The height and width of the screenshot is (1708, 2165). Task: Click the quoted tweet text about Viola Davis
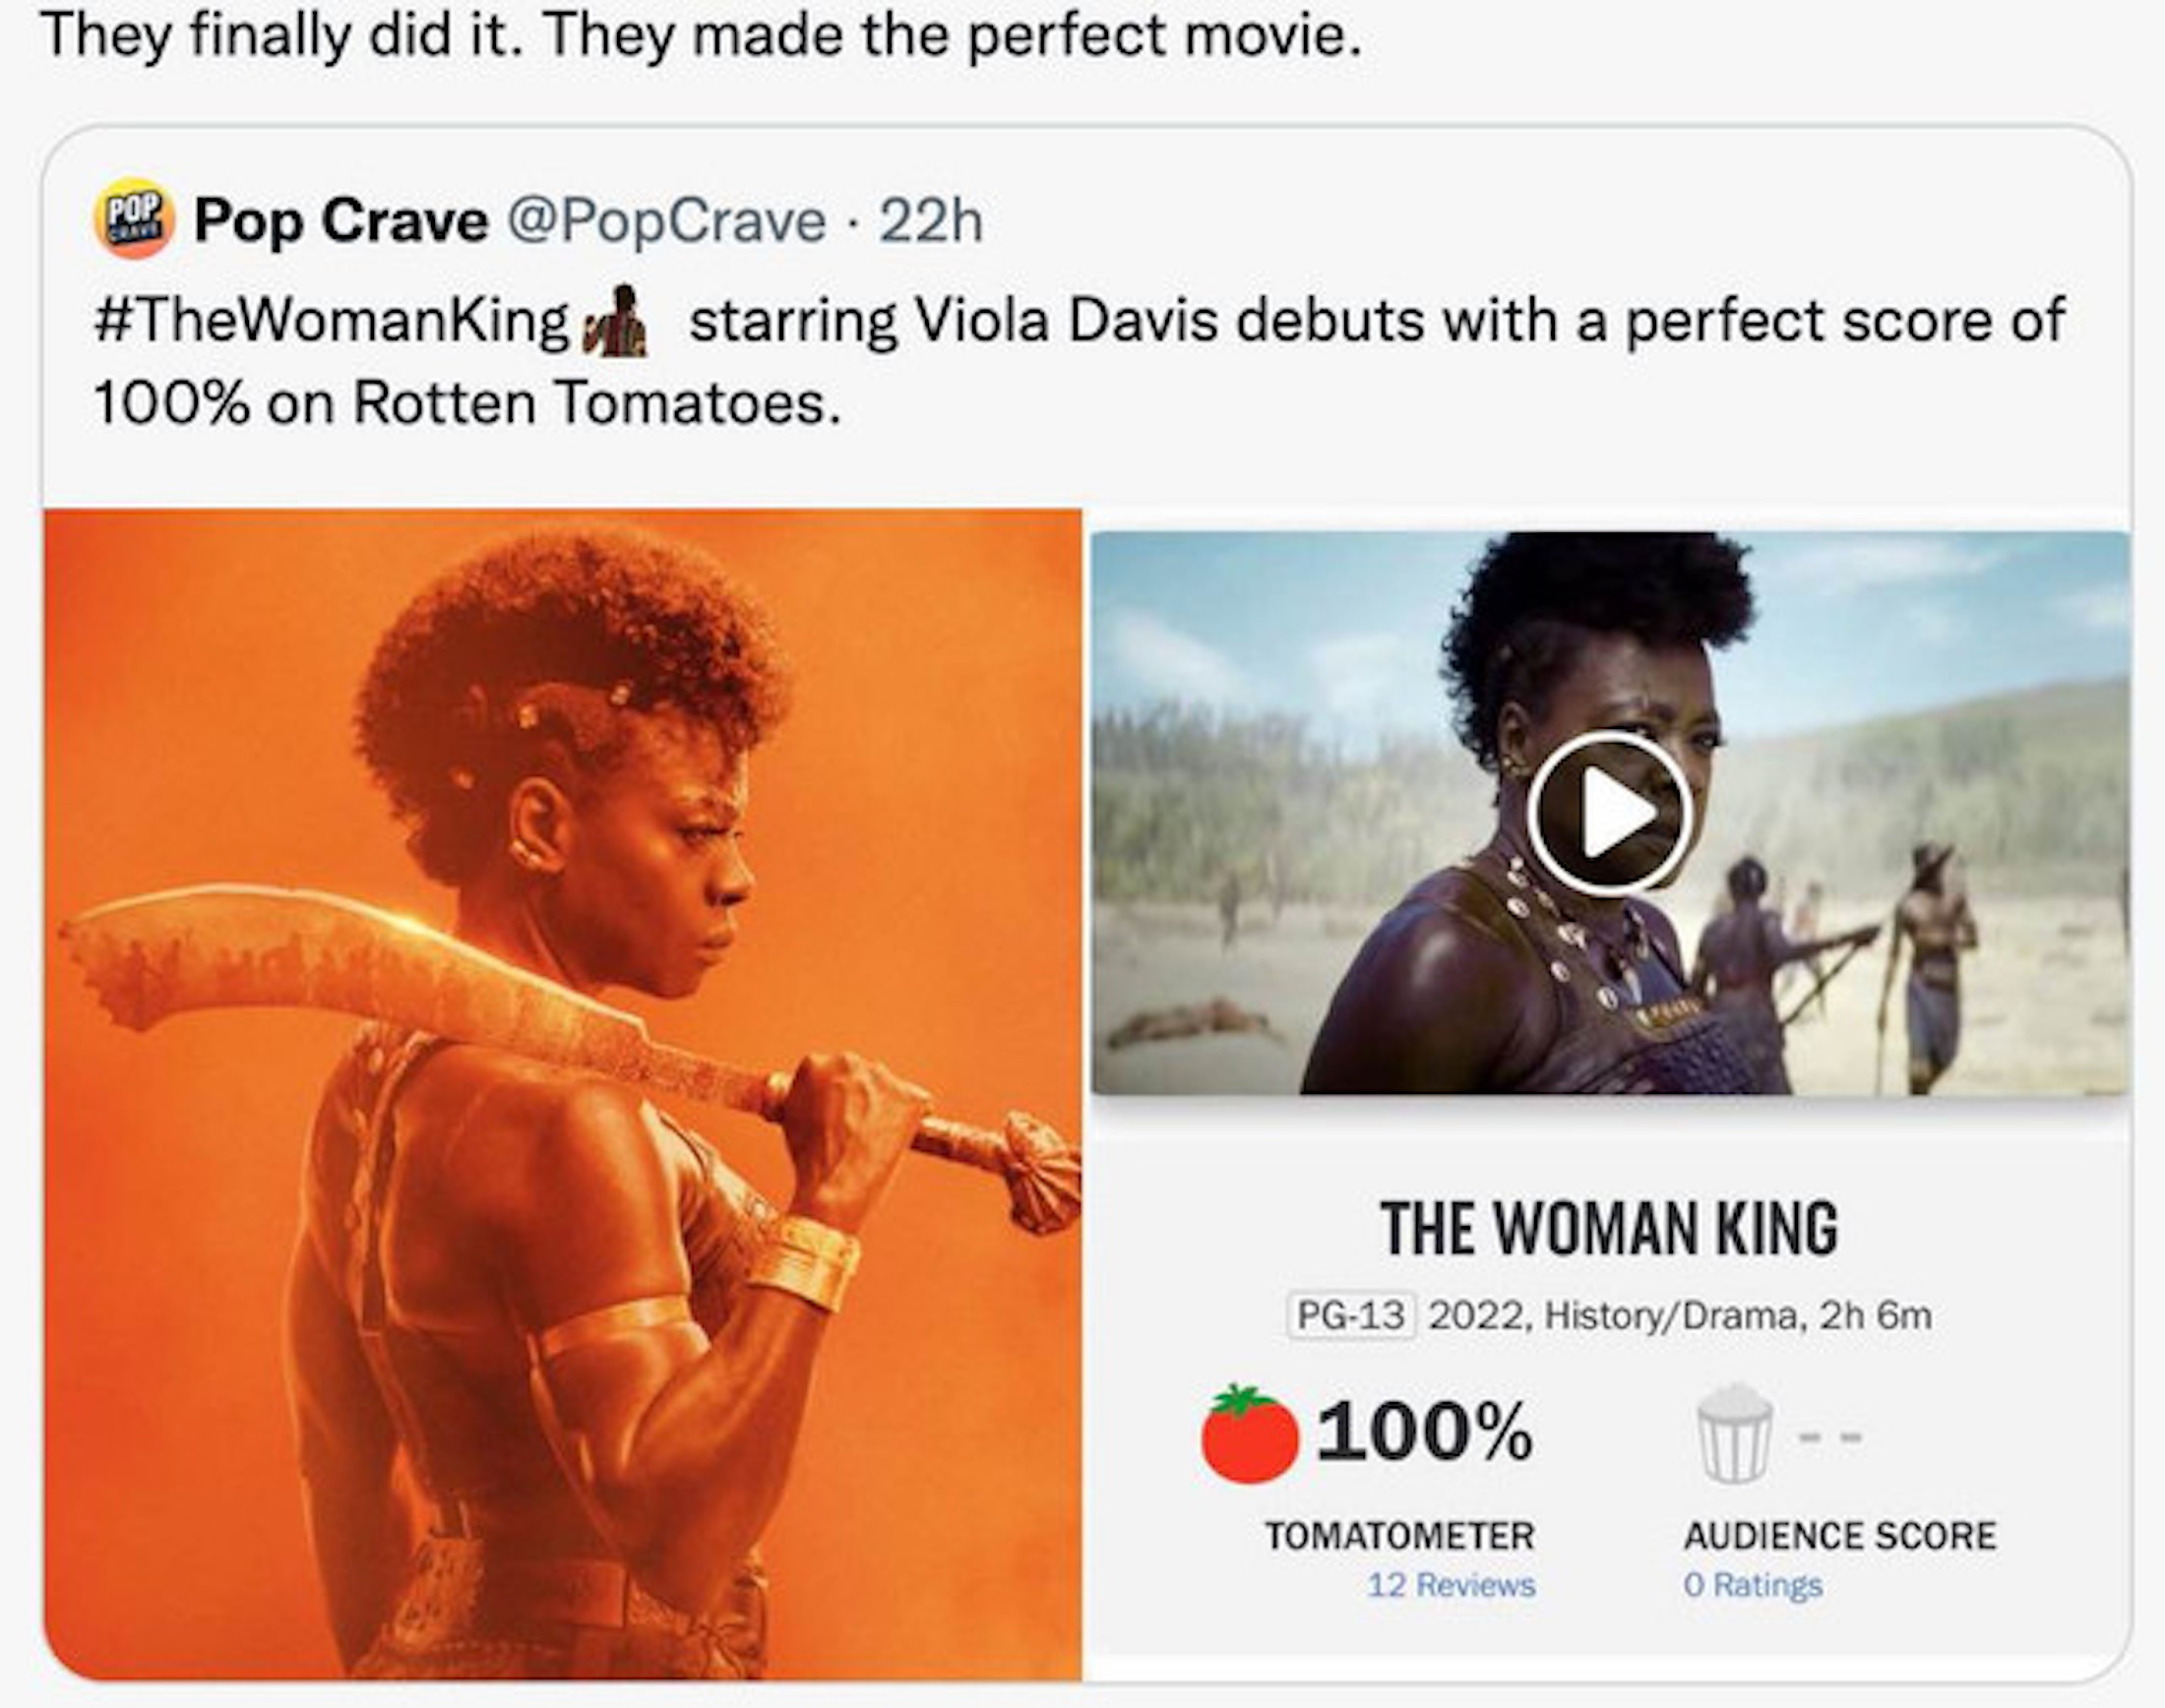pyautogui.click(x=1080, y=361)
